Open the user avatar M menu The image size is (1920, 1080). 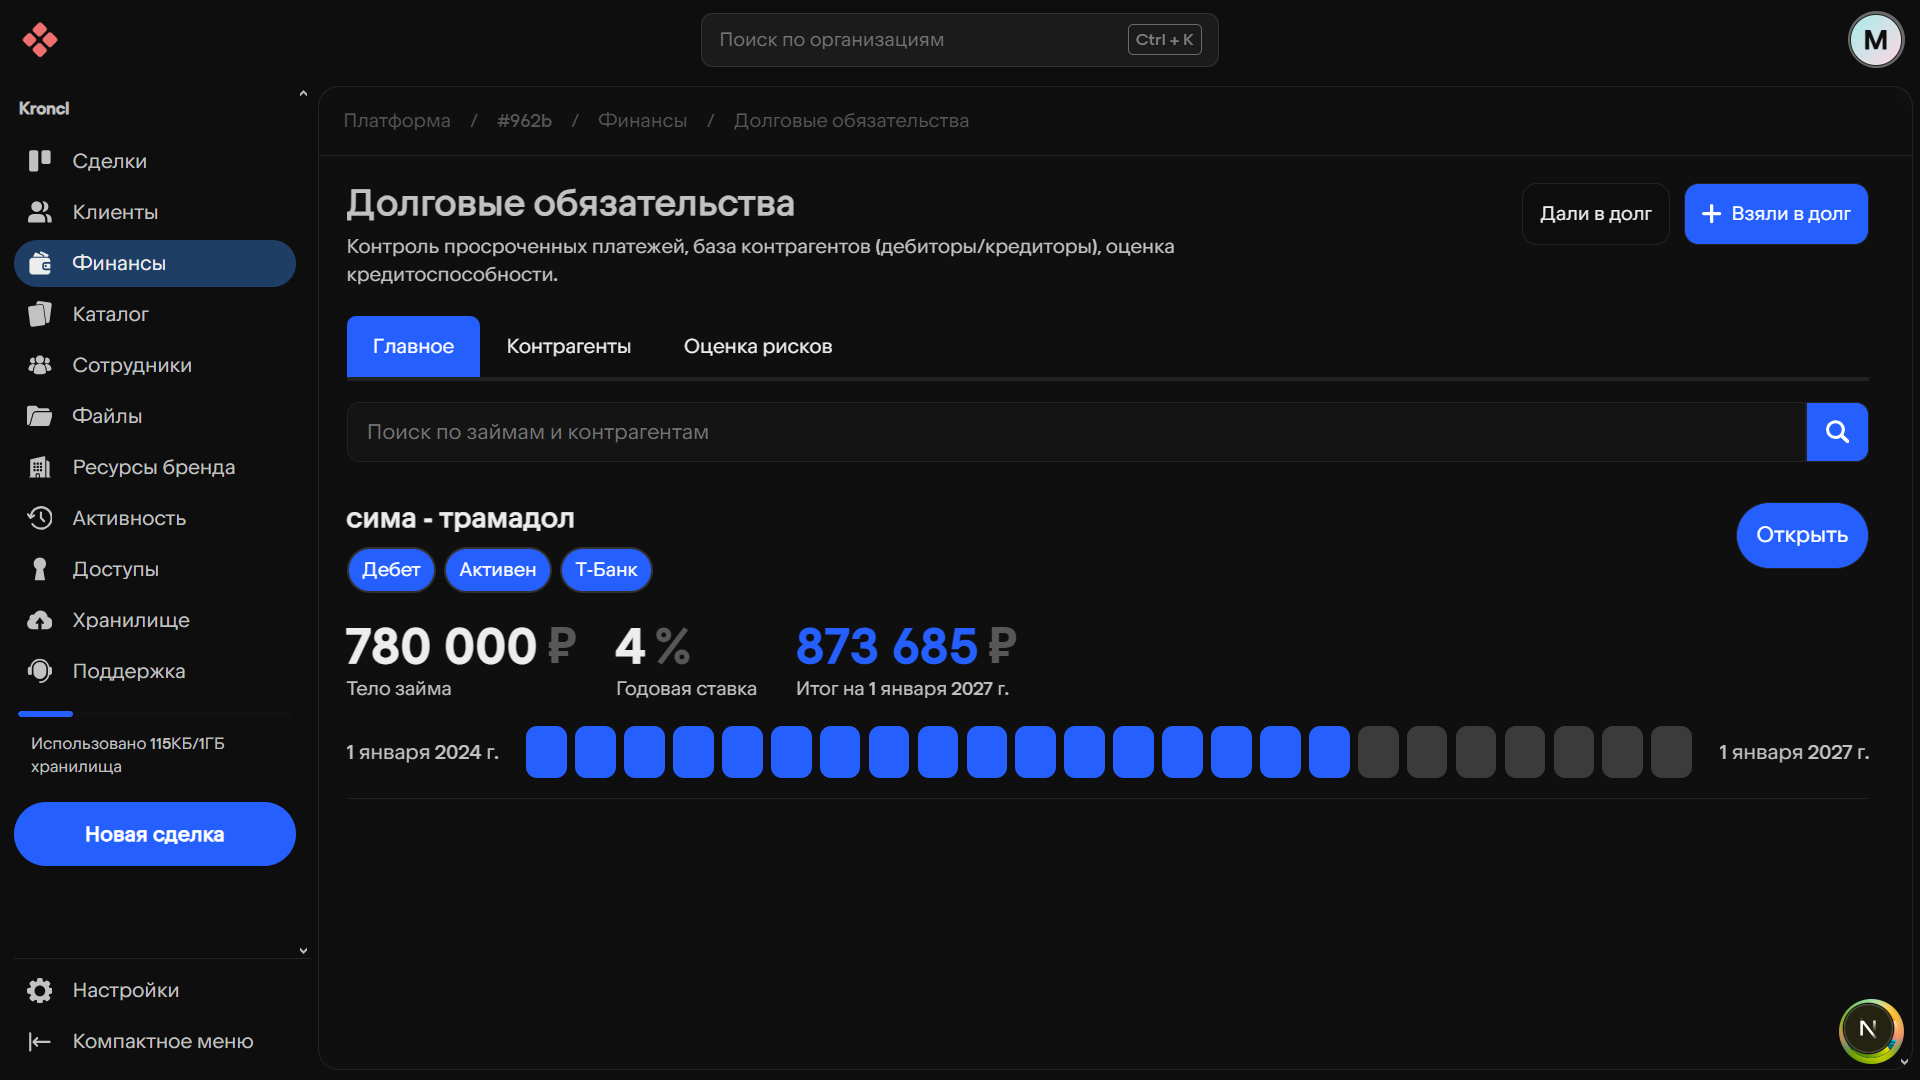(1875, 40)
